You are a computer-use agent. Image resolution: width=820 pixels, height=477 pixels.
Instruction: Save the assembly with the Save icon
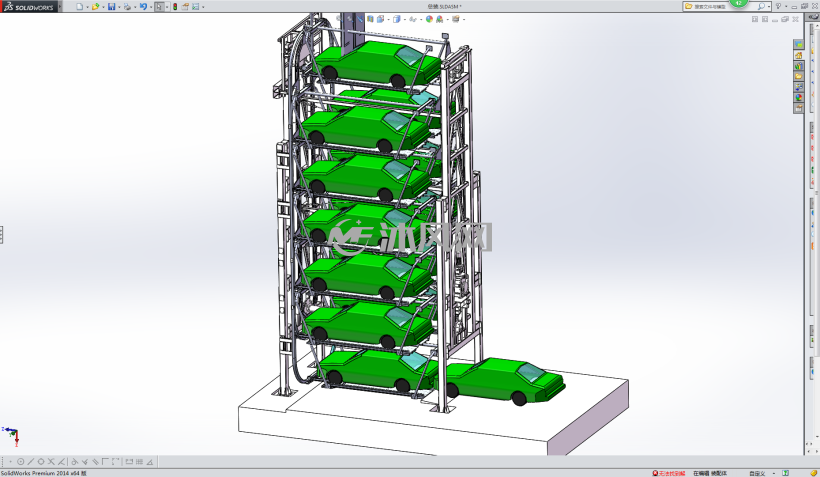coord(111,7)
